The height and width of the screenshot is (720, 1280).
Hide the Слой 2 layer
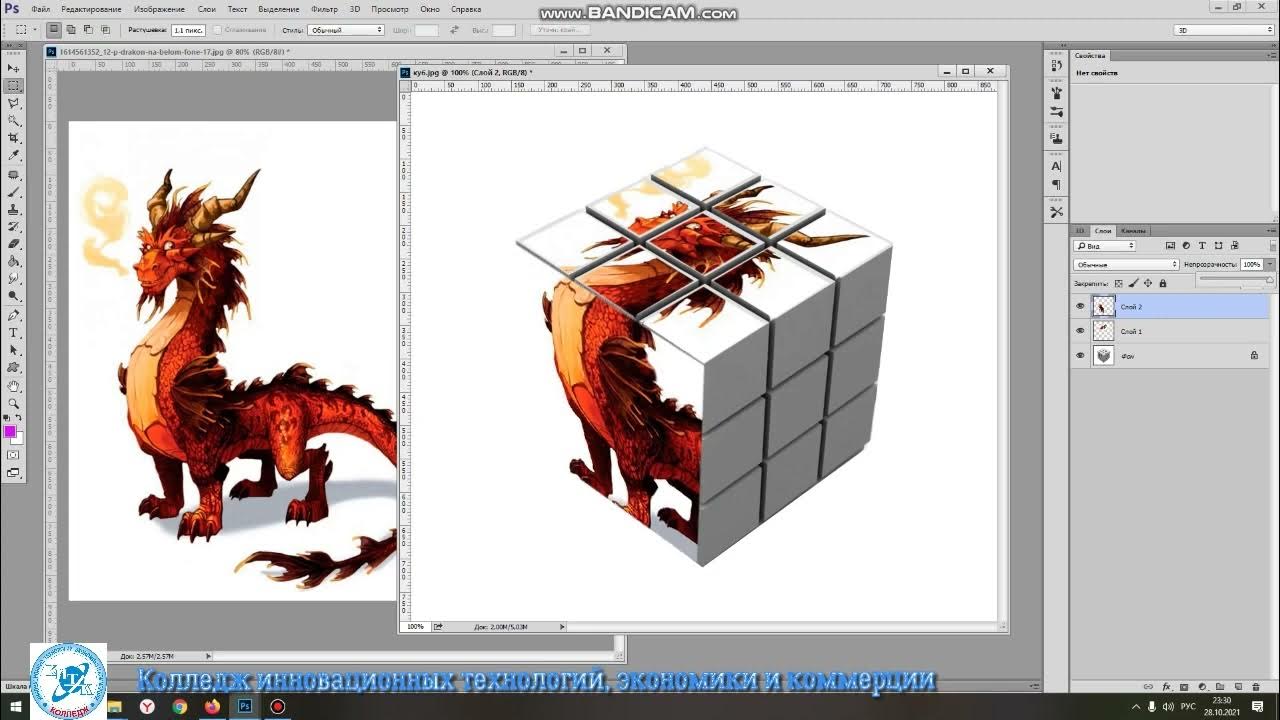[x=1080, y=307]
